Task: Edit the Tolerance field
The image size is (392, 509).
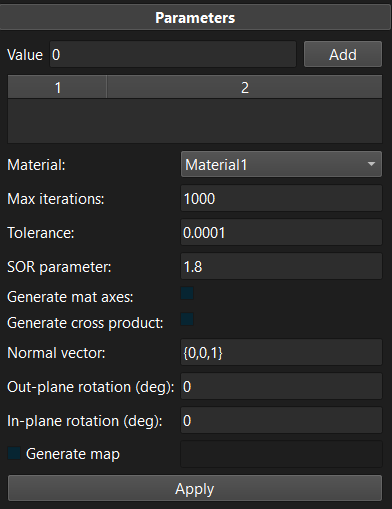Action: coord(281,232)
